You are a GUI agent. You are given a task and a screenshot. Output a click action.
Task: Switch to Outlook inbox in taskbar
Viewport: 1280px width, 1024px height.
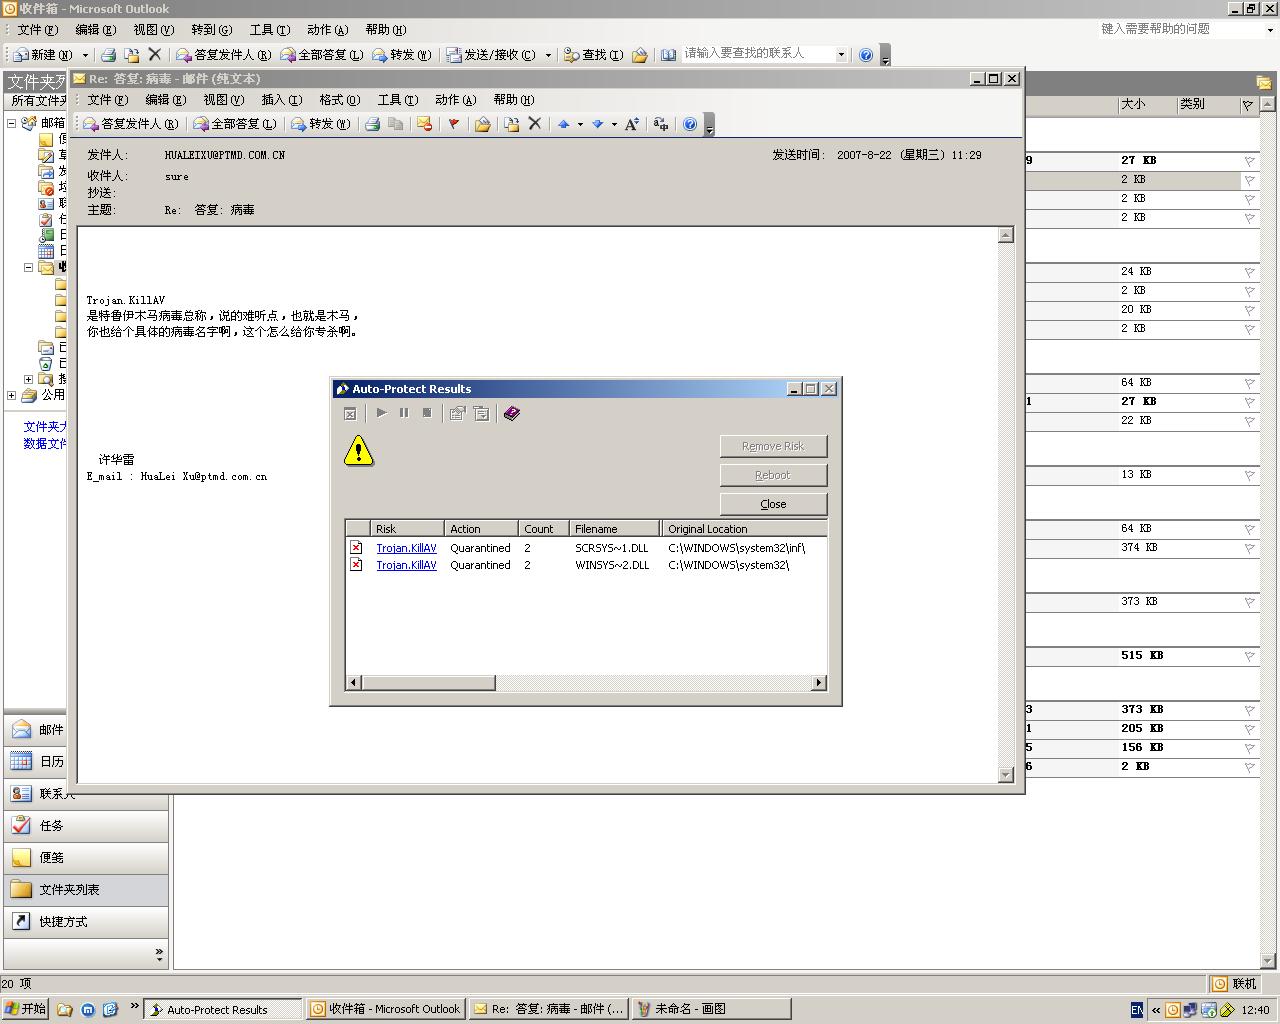coord(386,1009)
